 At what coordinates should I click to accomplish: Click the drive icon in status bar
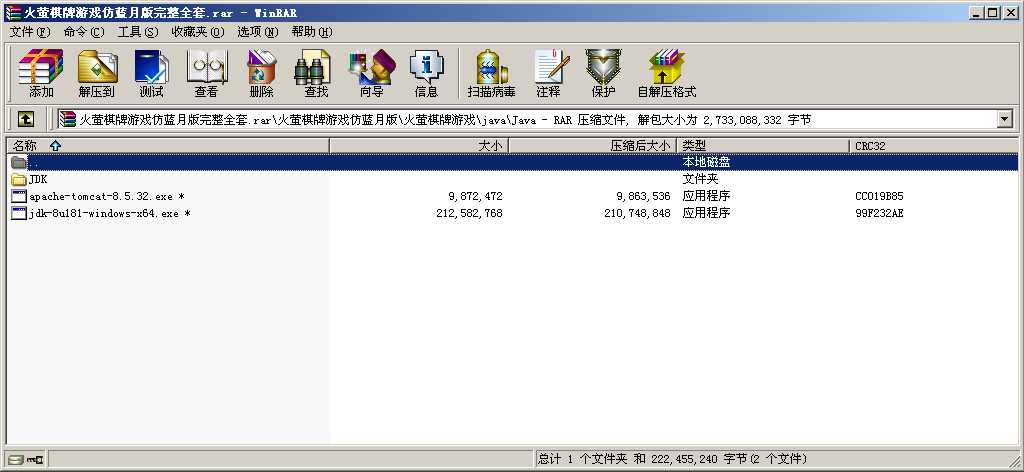tap(16, 460)
